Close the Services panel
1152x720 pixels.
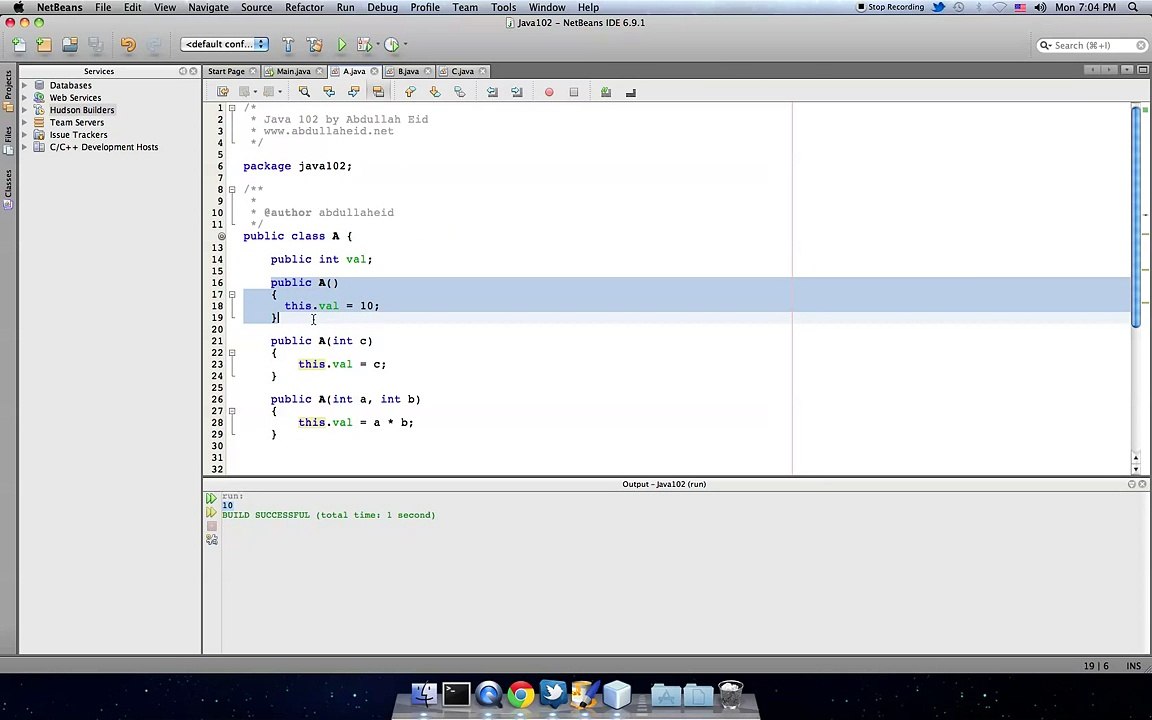tap(193, 71)
